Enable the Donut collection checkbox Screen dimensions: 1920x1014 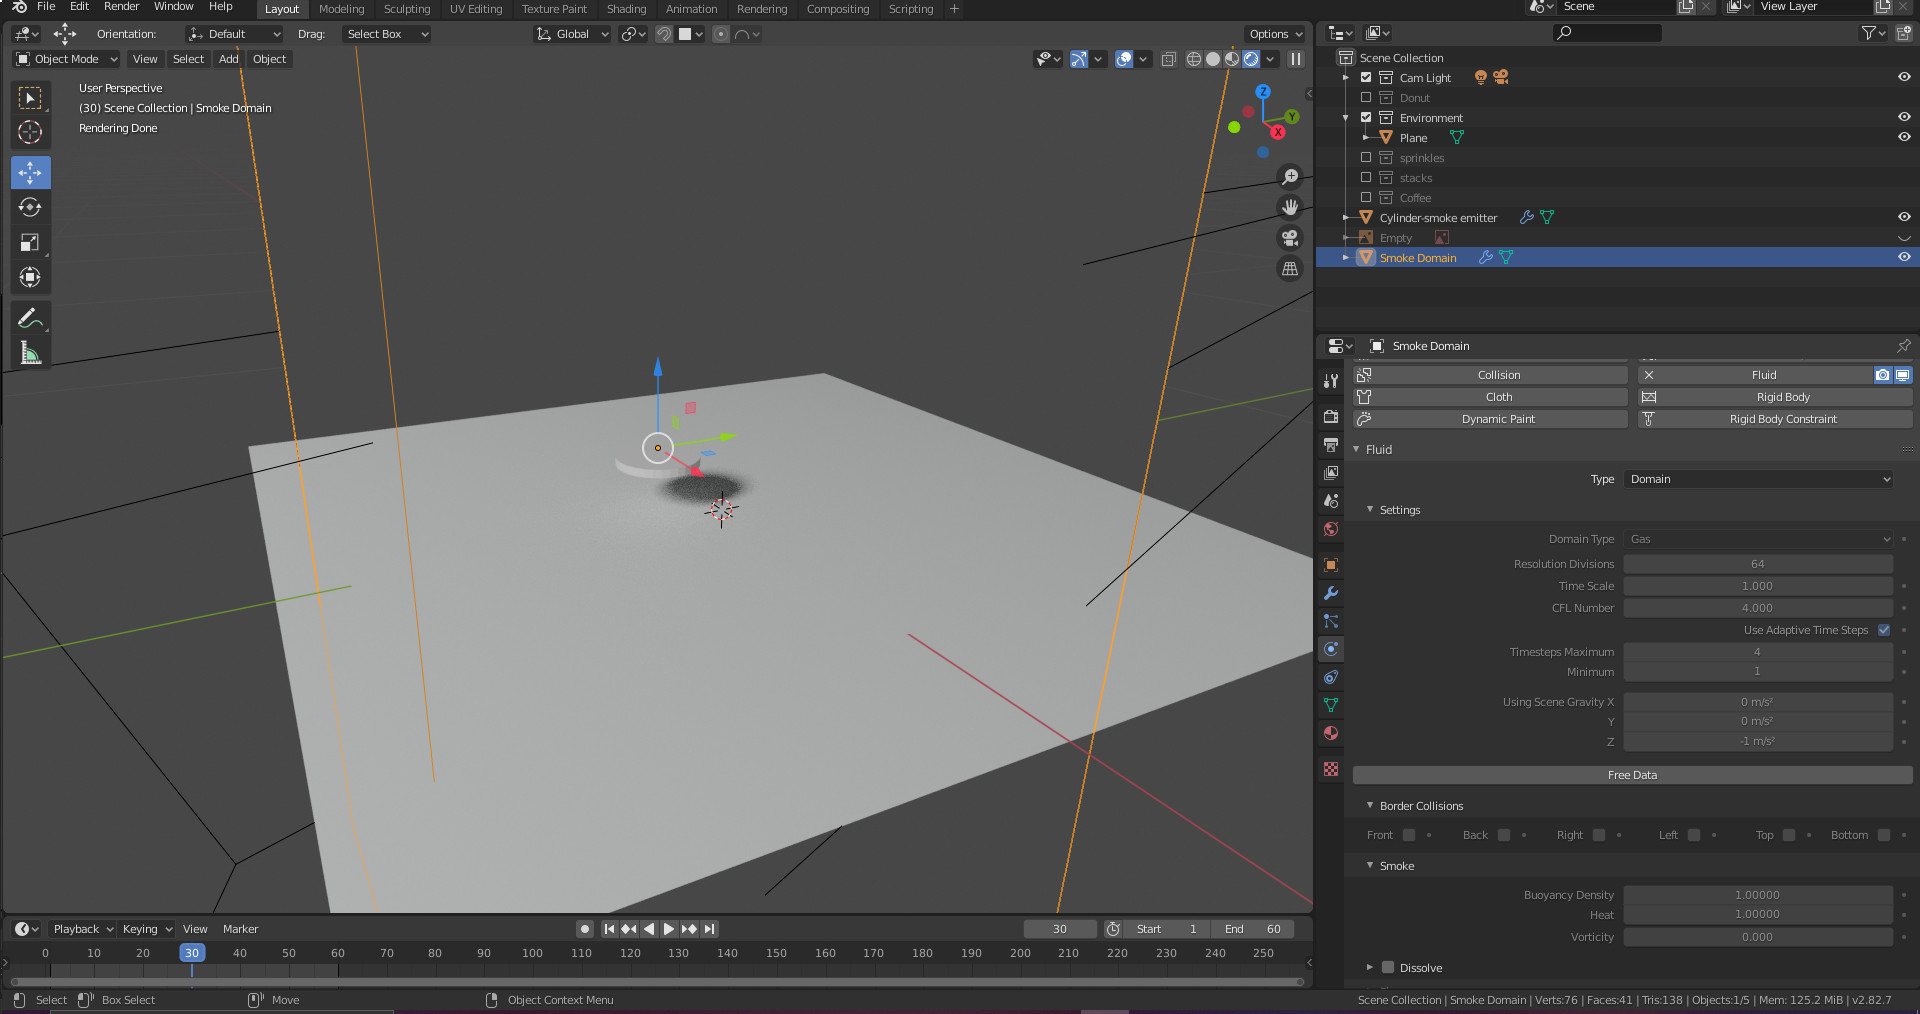(1366, 97)
